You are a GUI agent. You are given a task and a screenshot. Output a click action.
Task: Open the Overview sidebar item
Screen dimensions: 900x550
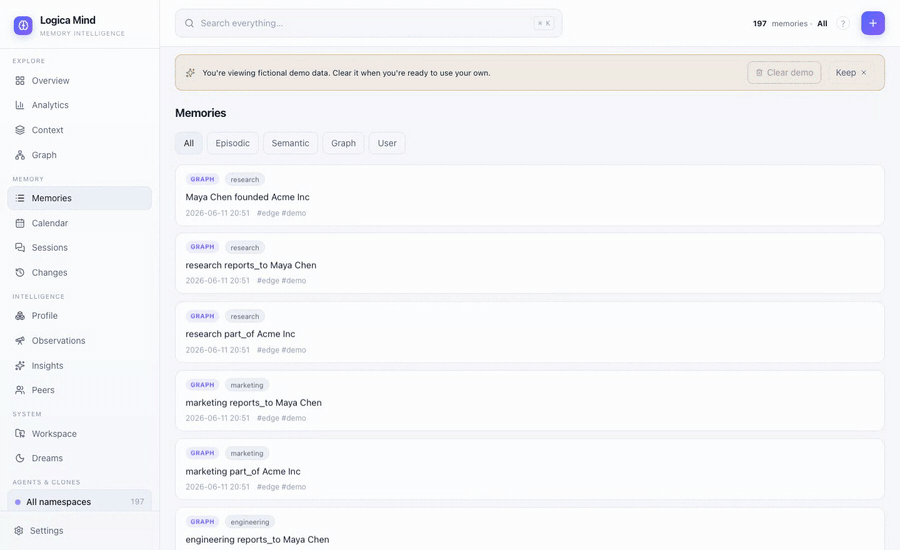(80, 81)
